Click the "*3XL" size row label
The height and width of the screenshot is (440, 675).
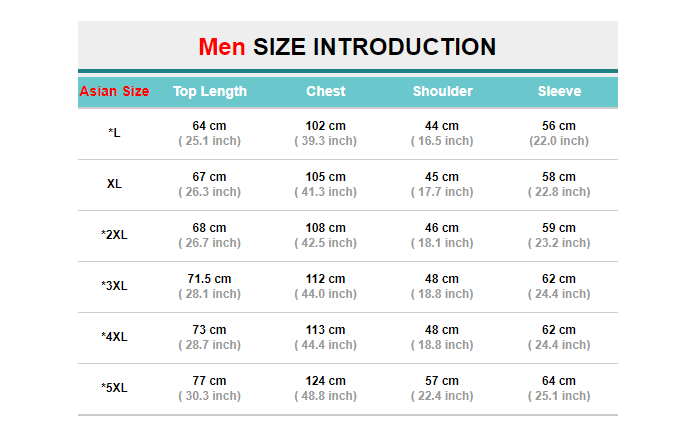coord(114,286)
